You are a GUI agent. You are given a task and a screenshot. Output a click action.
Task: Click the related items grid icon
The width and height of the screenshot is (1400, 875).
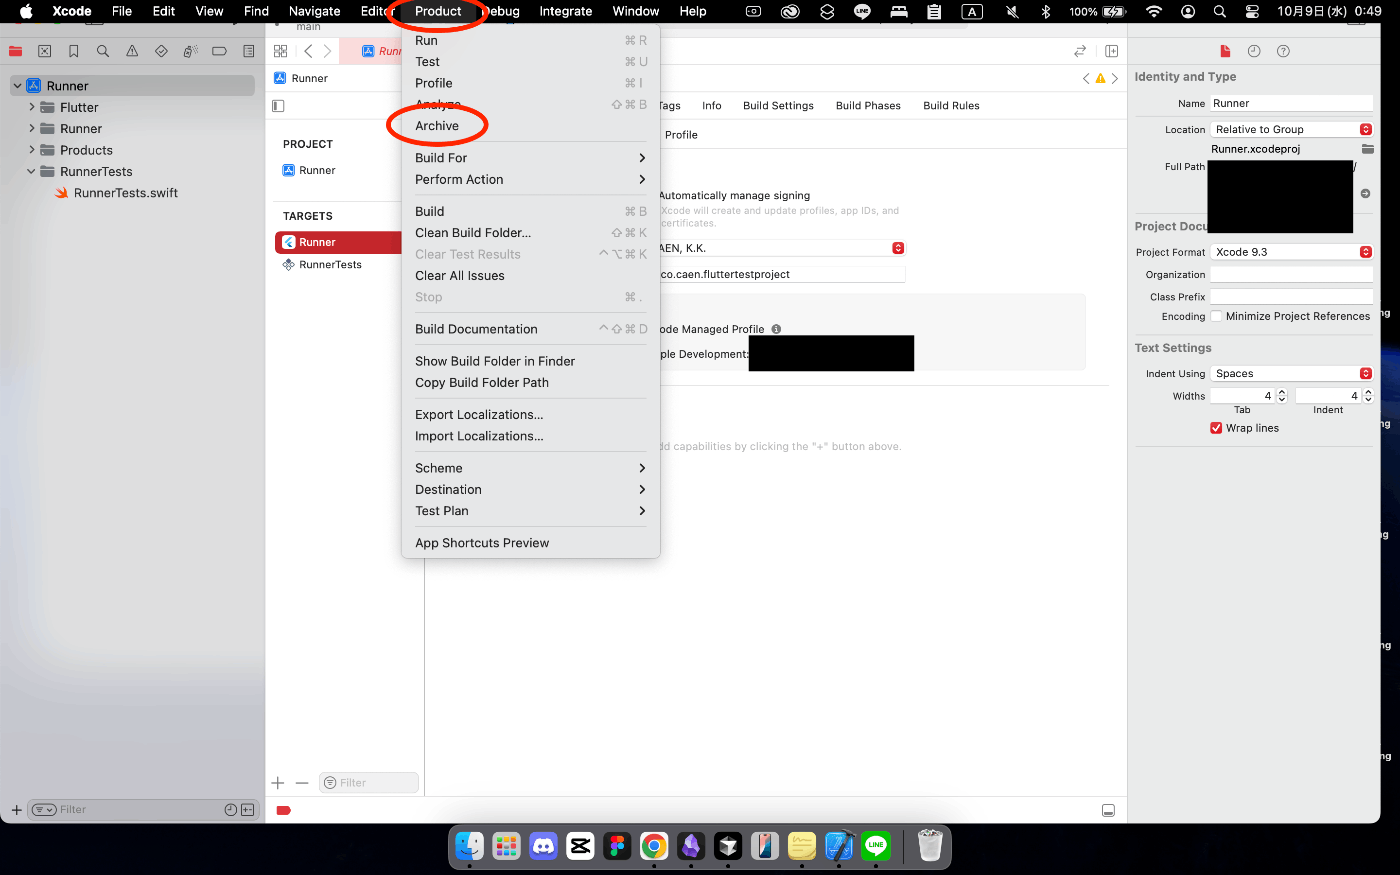point(280,51)
